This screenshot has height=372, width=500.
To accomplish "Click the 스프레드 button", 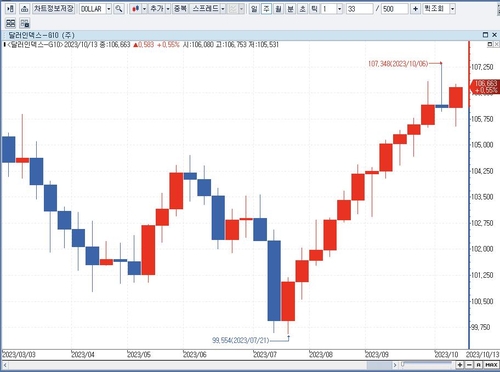I will click(205, 9).
